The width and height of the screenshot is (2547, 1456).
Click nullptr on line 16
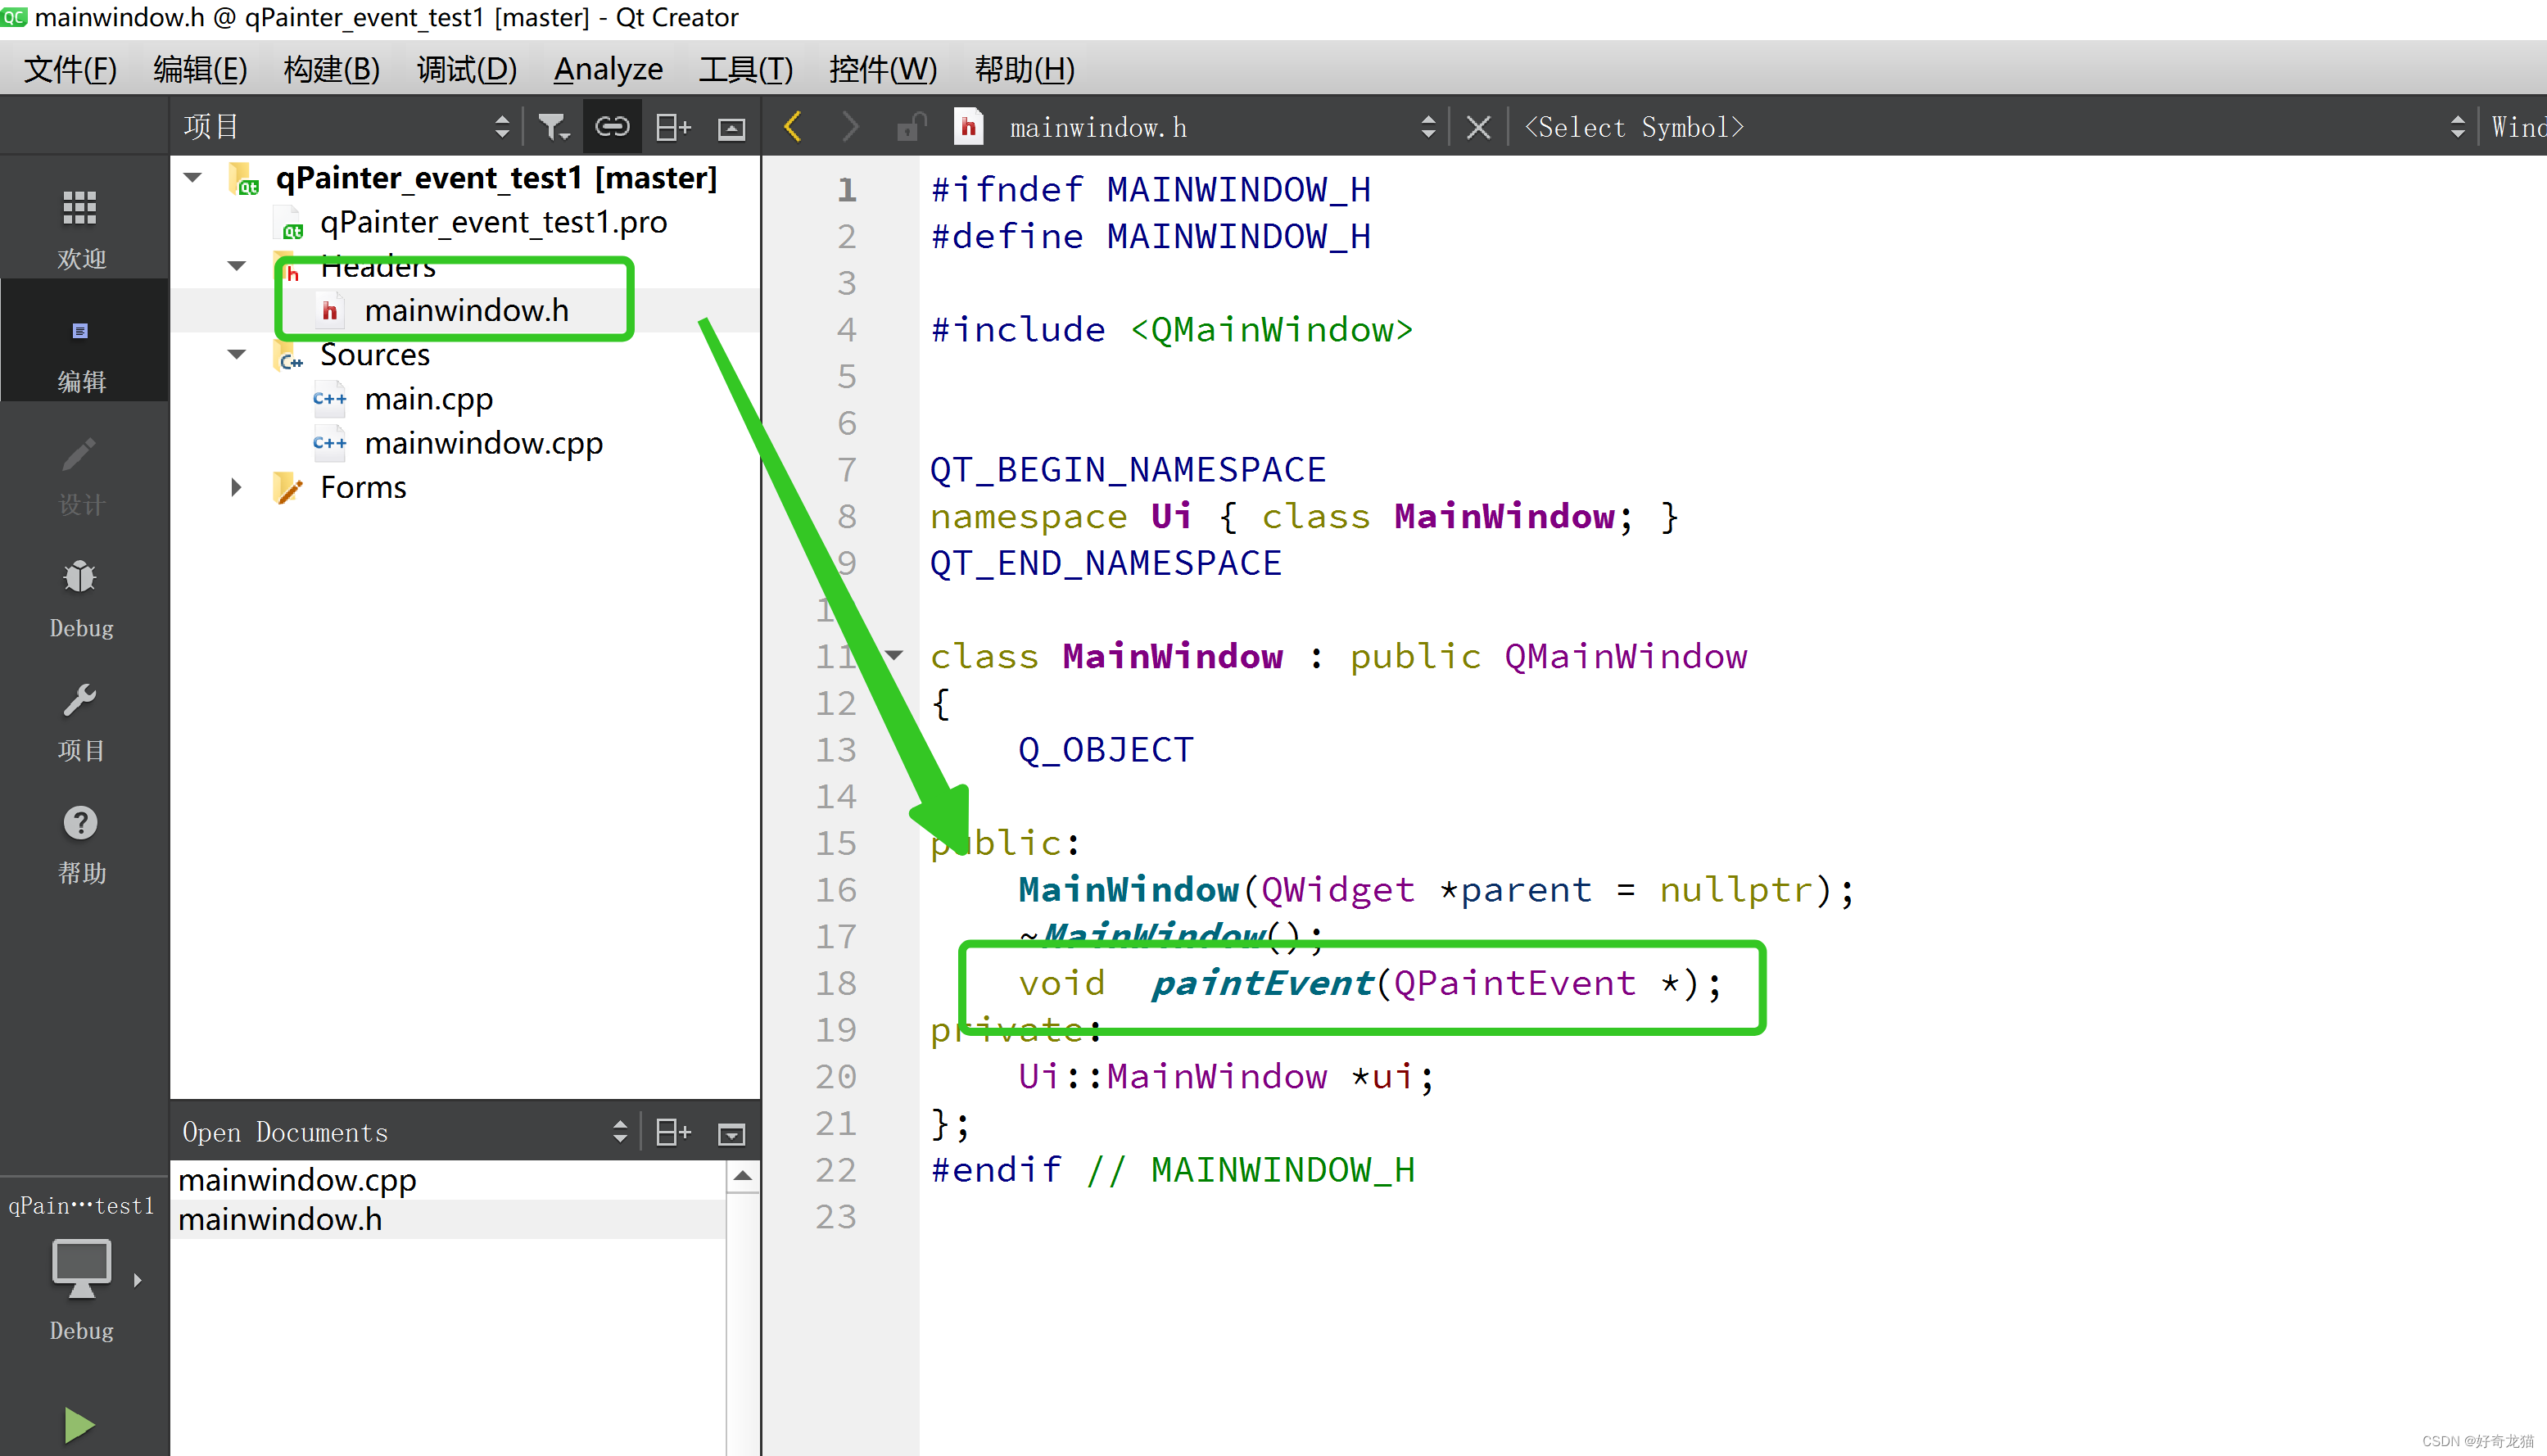(x=1736, y=889)
